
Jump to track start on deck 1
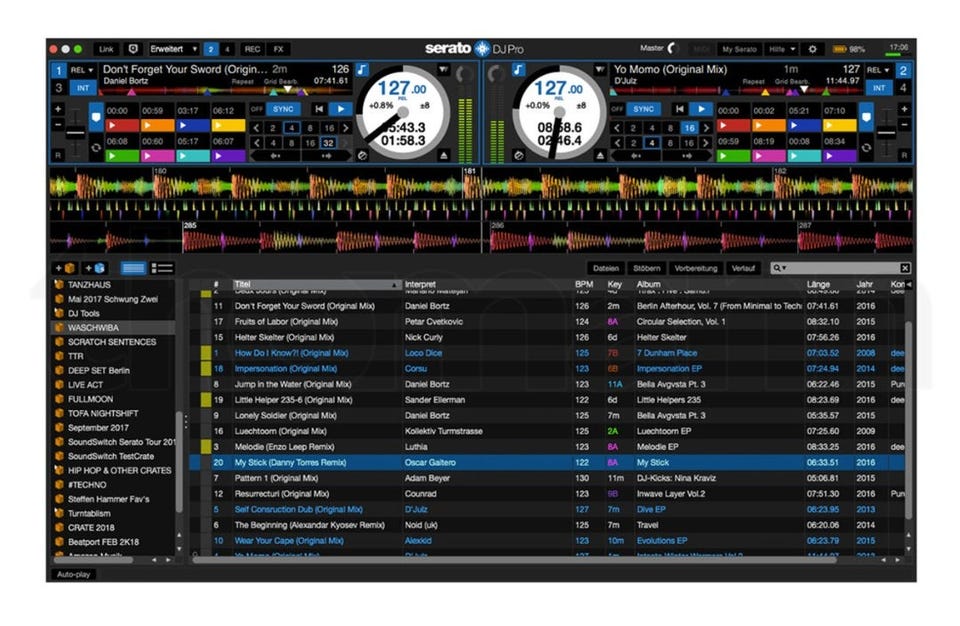[x=319, y=109]
